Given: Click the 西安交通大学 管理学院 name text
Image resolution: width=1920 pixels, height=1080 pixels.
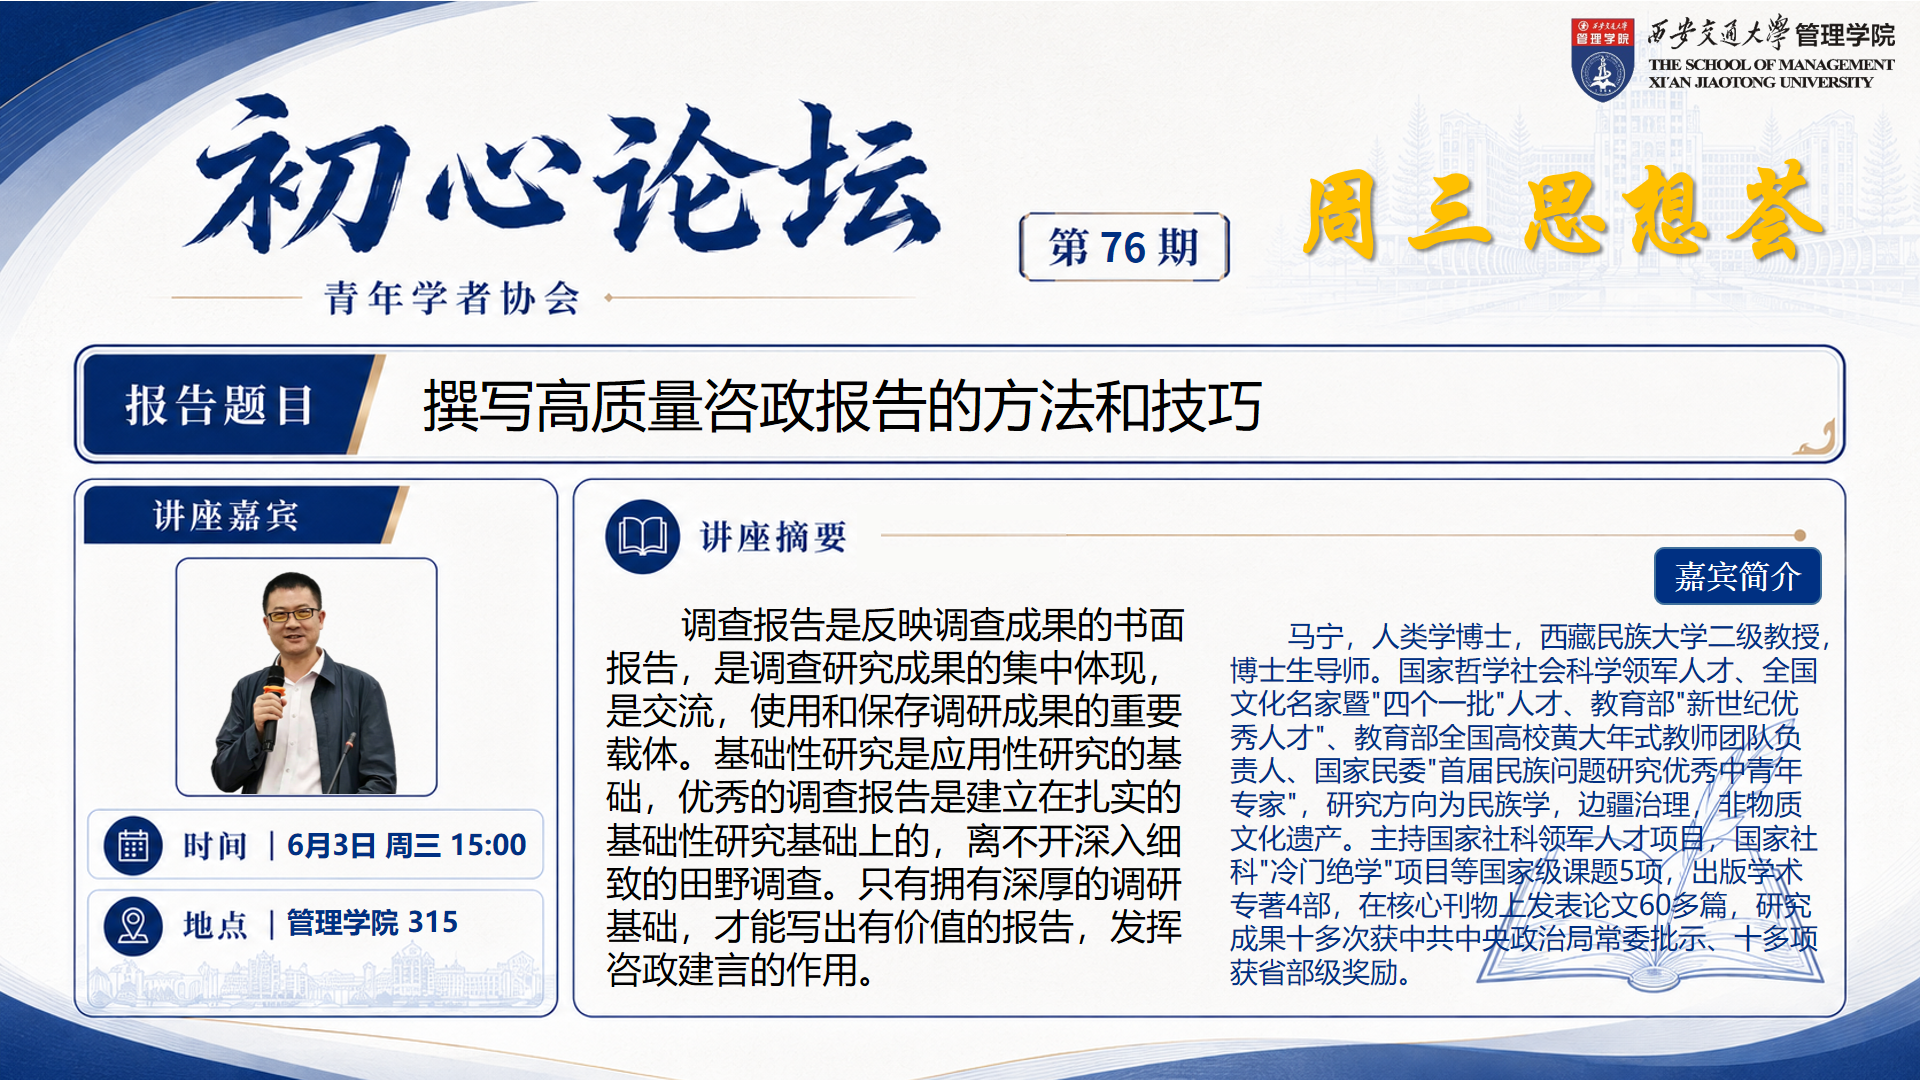Looking at the screenshot, I should pyautogui.click(x=1771, y=34).
